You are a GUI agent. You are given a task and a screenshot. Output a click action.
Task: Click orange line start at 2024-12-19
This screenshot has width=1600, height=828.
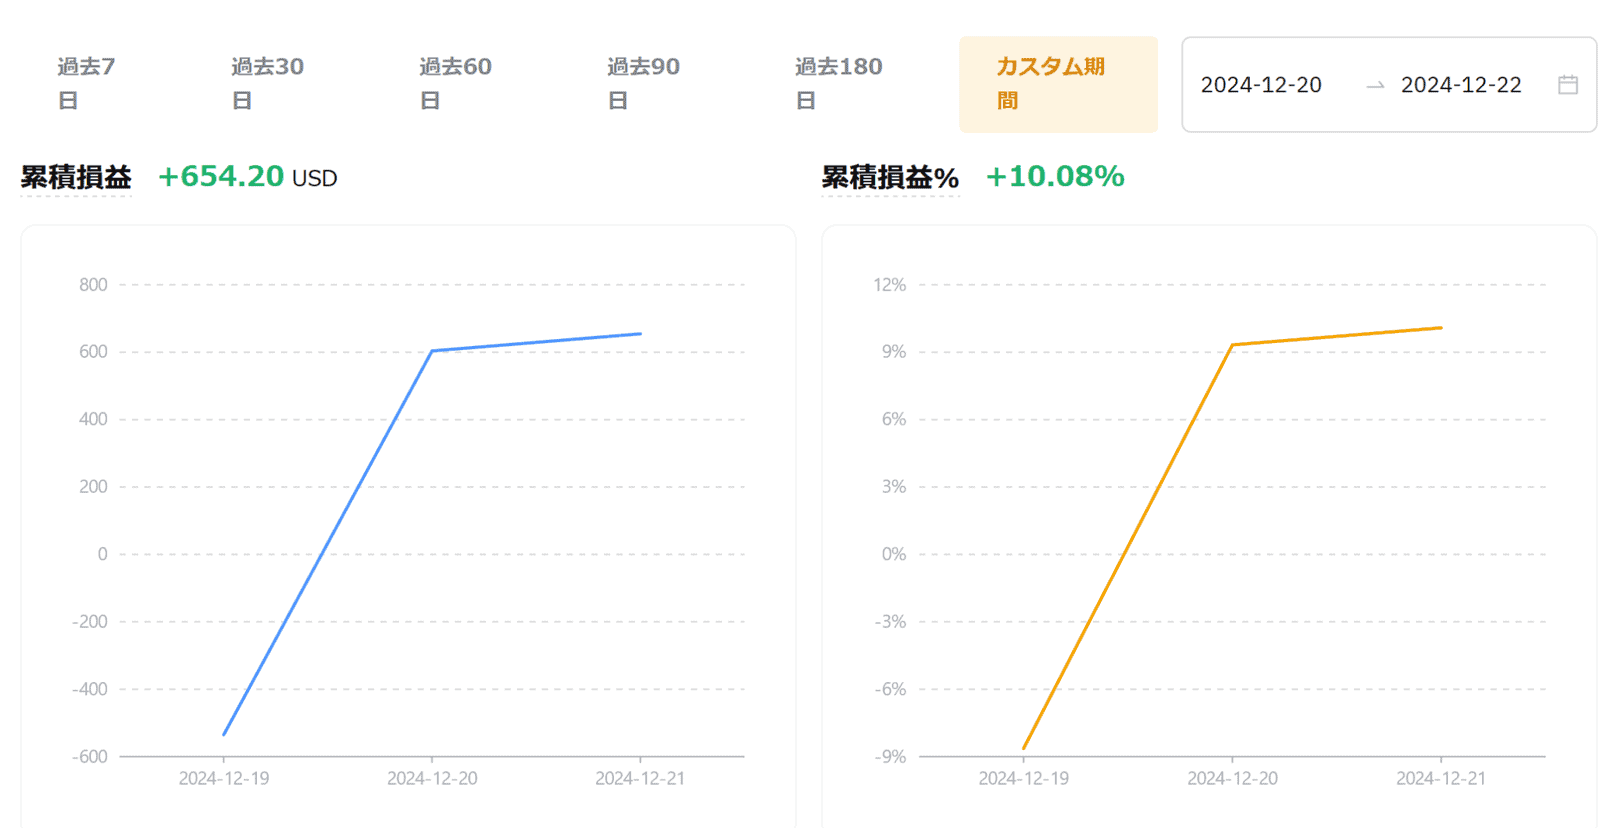(1024, 748)
